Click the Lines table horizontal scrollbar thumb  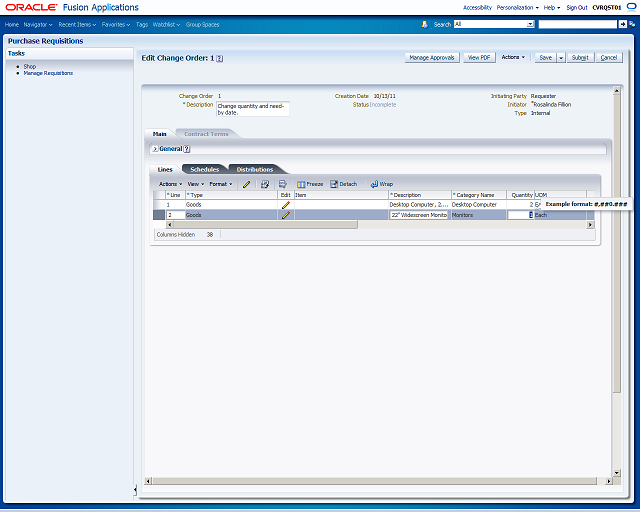click(265, 225)
